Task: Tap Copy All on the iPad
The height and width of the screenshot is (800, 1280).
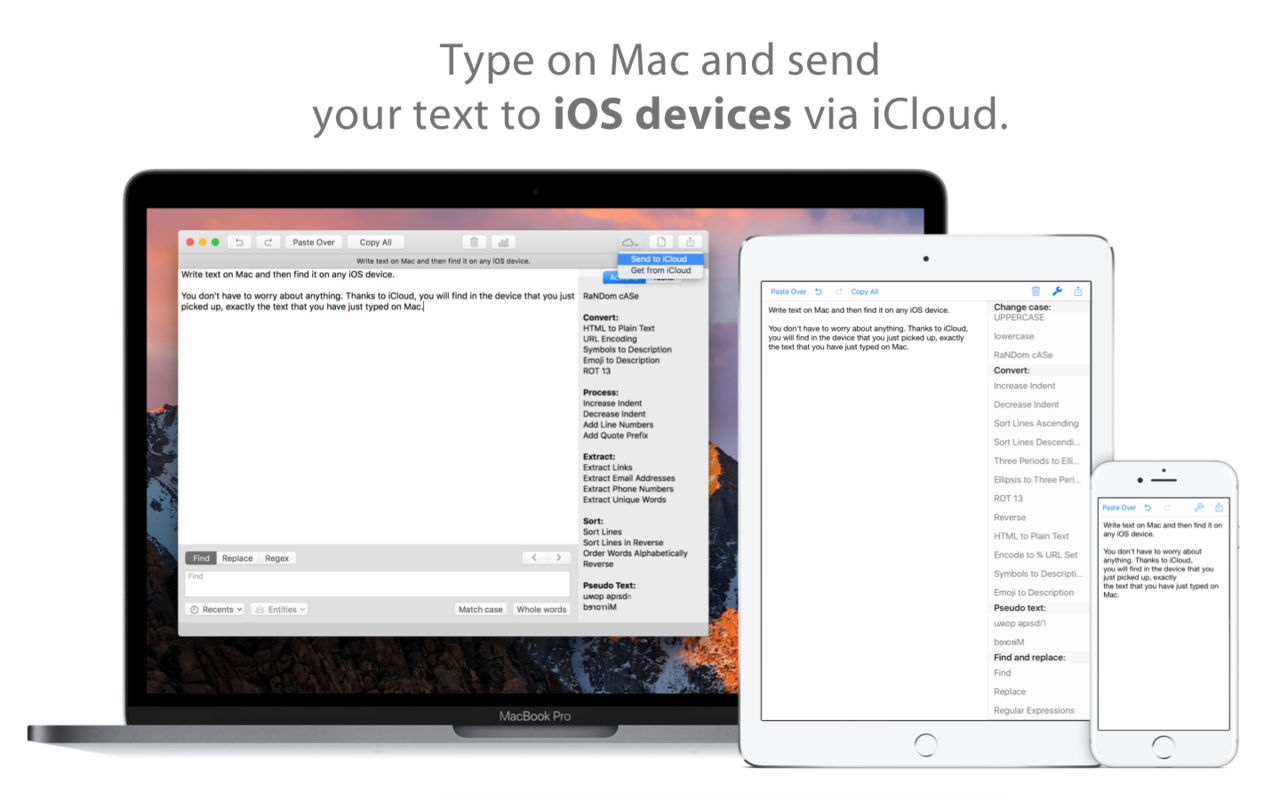Action: (865, 292)
